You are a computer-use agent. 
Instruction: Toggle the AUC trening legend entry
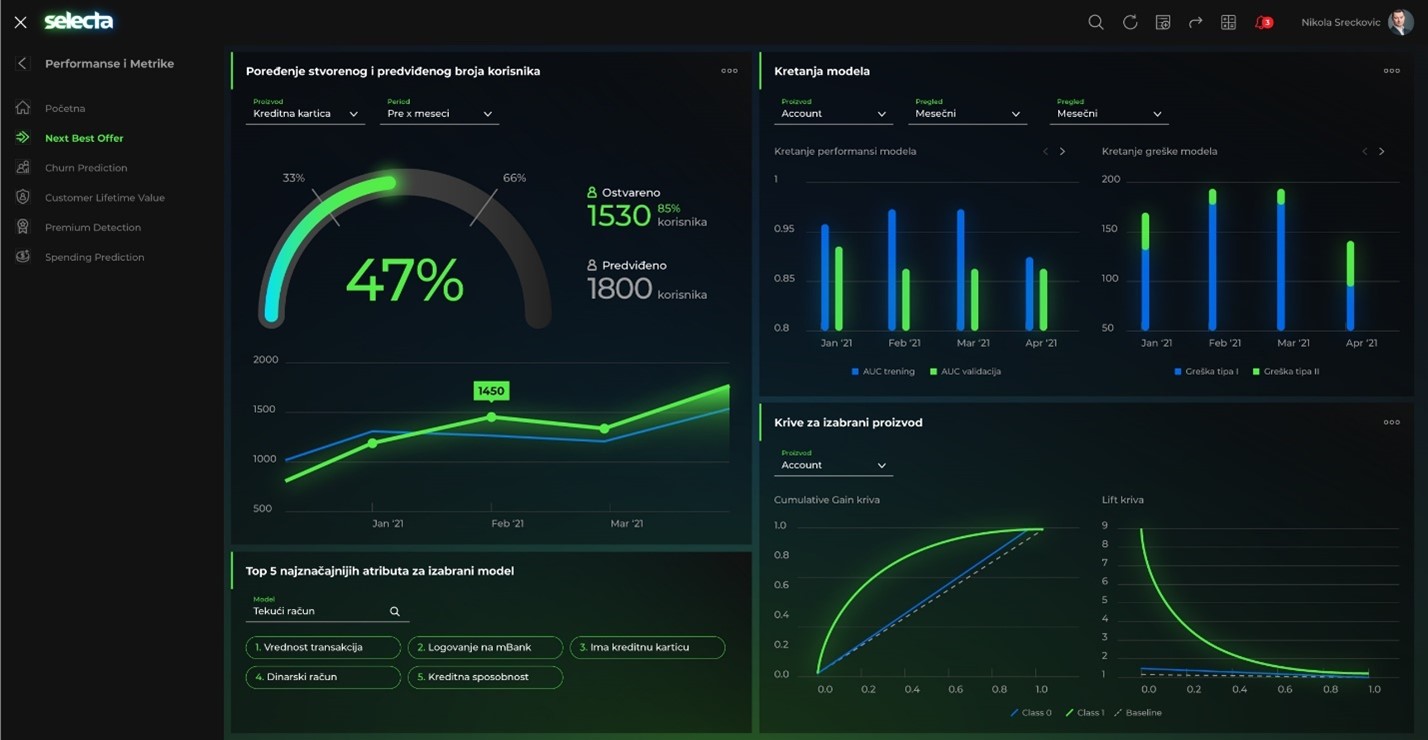[x=883, y=371]
